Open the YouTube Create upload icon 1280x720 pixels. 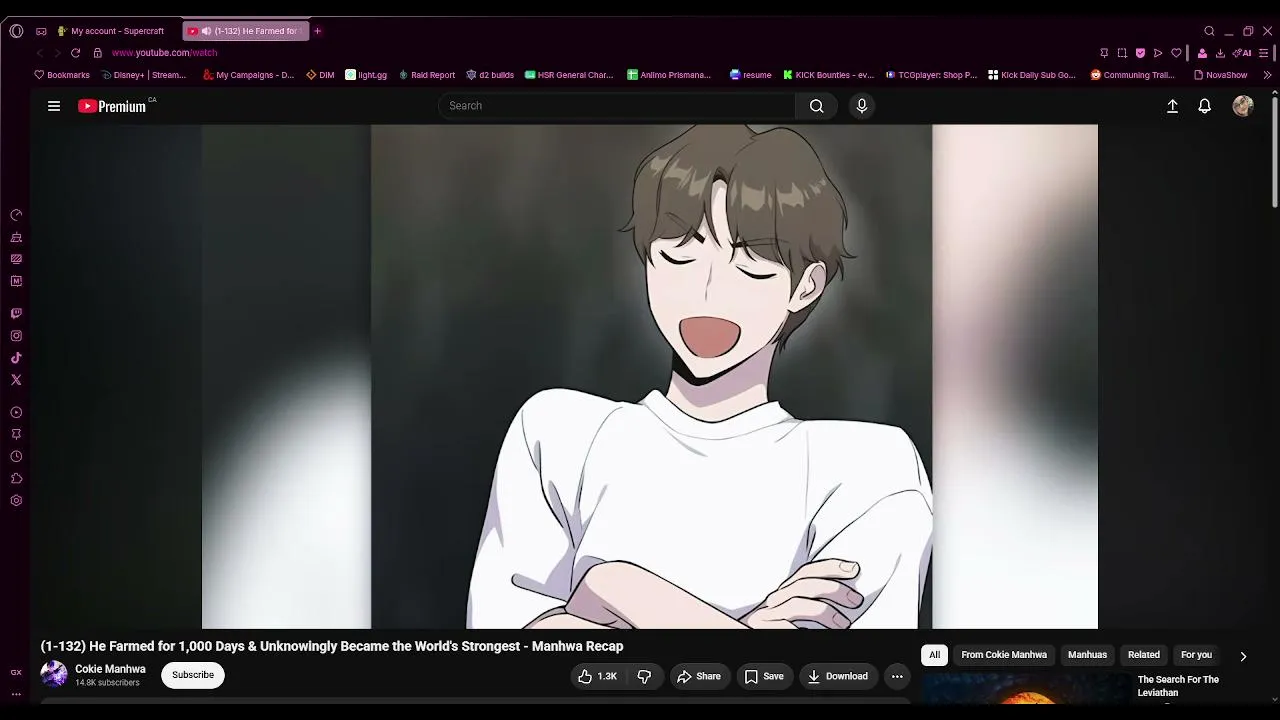[1173, 106]
